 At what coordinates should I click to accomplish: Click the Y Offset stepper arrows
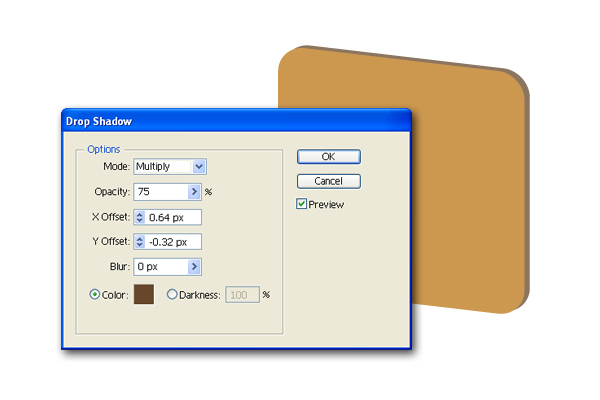pos(140,242)
